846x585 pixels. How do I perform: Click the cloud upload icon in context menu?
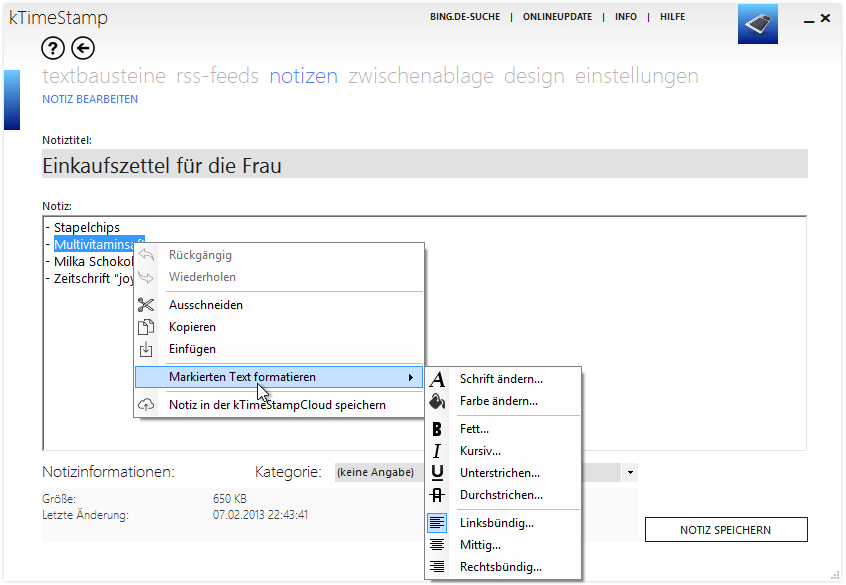coord(146,405)
